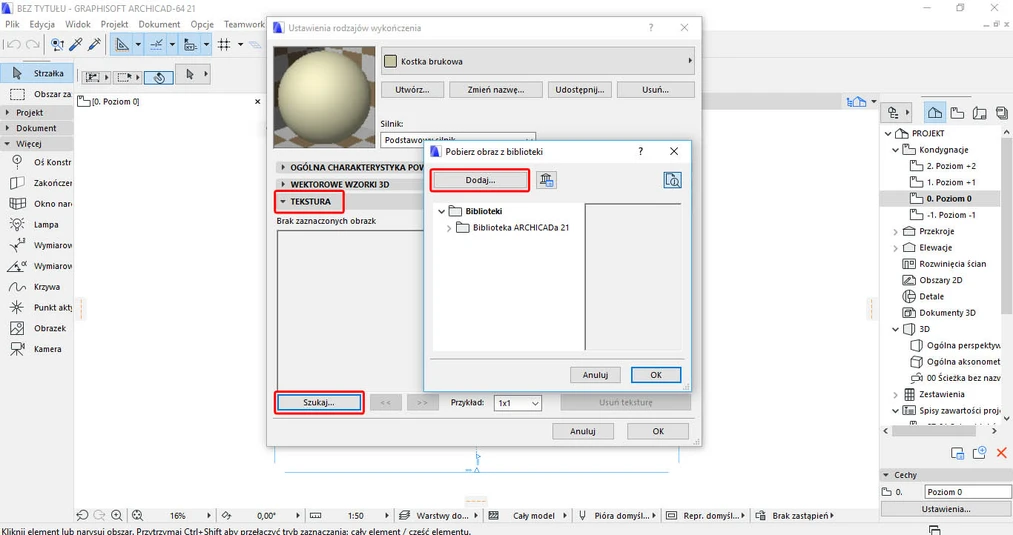The width and height of the screenshot is (1013, 535).
Task: Toggle the grid snap icon
Action: [x=224, y=45]
